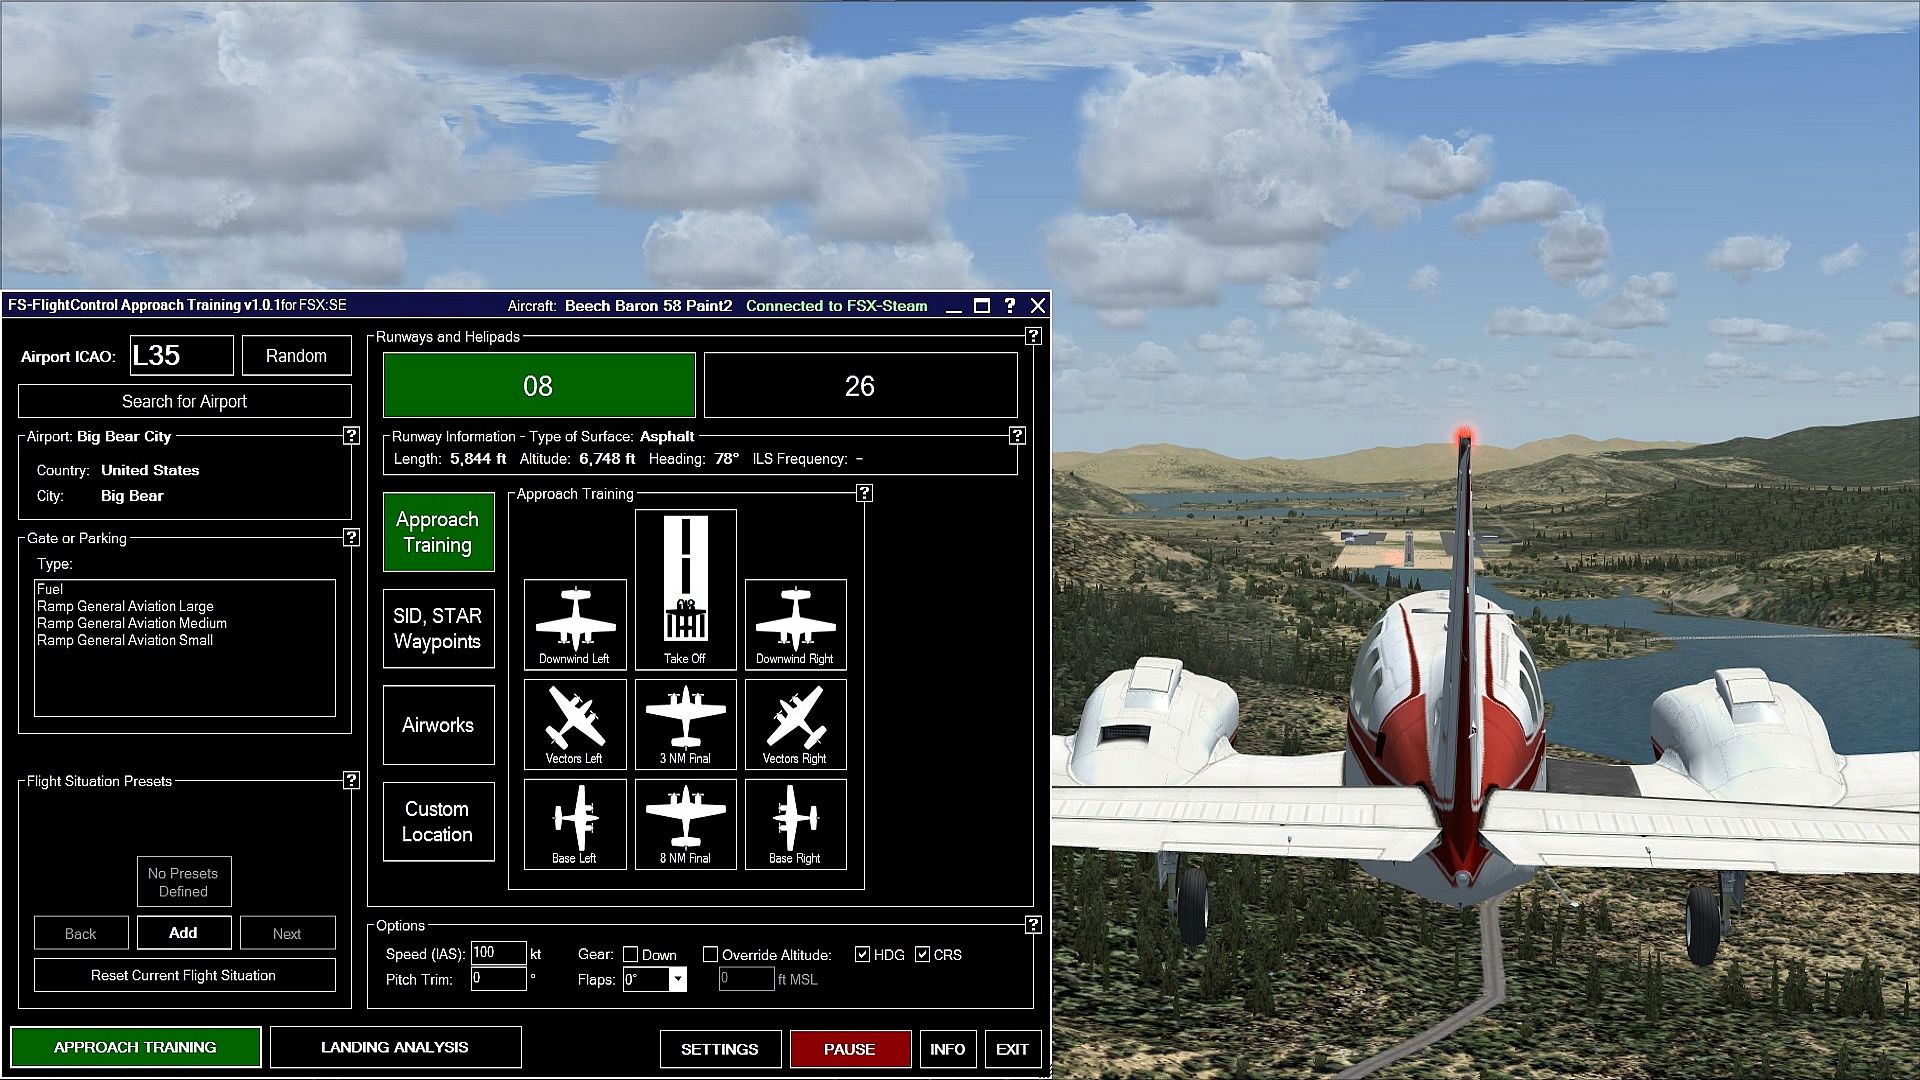The image size is (1920, 1080).
Task: Select runway 26
Action: 860,386
